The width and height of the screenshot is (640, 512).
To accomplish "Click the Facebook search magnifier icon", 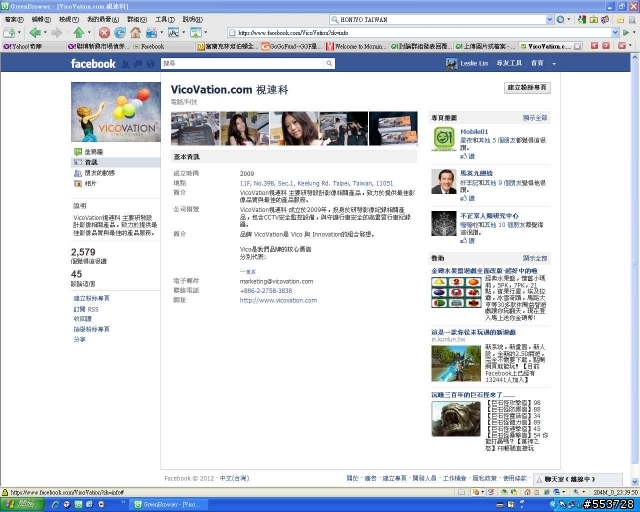I will click(329, 63).
